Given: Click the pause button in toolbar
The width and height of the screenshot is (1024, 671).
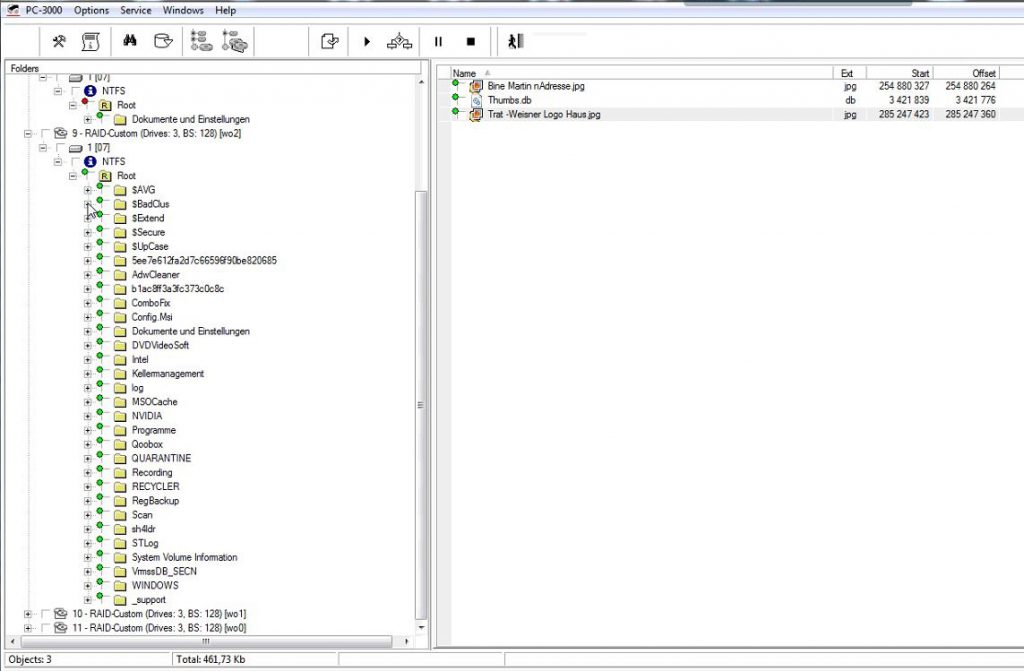Looking at the screenshot, I should click(438, 41).
